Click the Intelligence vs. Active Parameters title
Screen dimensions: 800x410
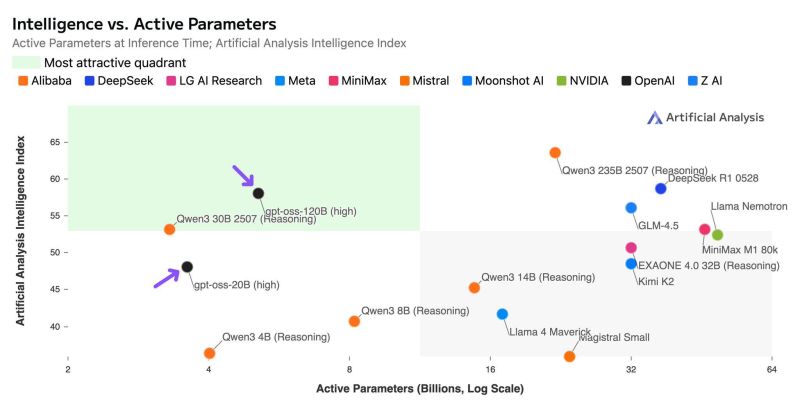tap(144, 24)
